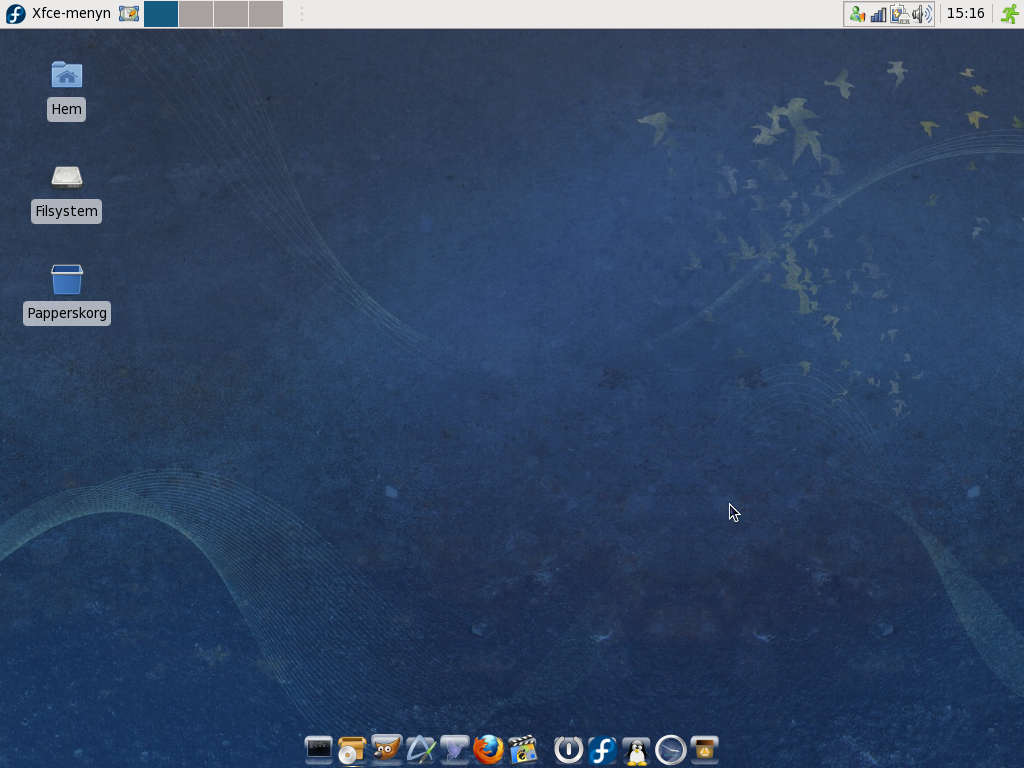Launch Firefox from the dock
This screenshot has height=768, width=1024.
point(488,749)
